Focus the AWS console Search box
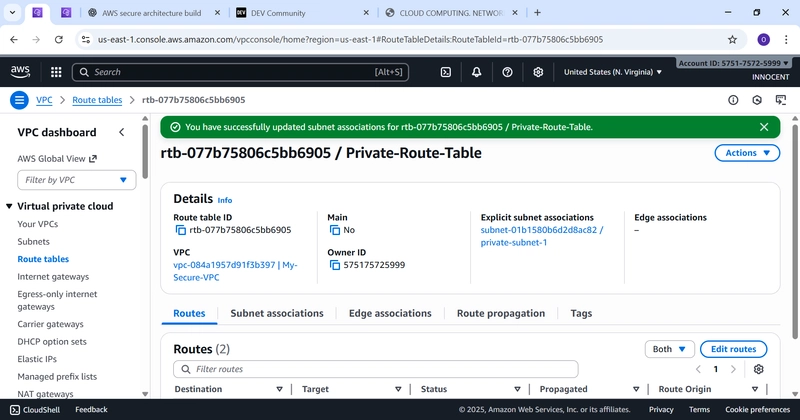Viewport: 800px width, 420px height. (x=240, y=72)
